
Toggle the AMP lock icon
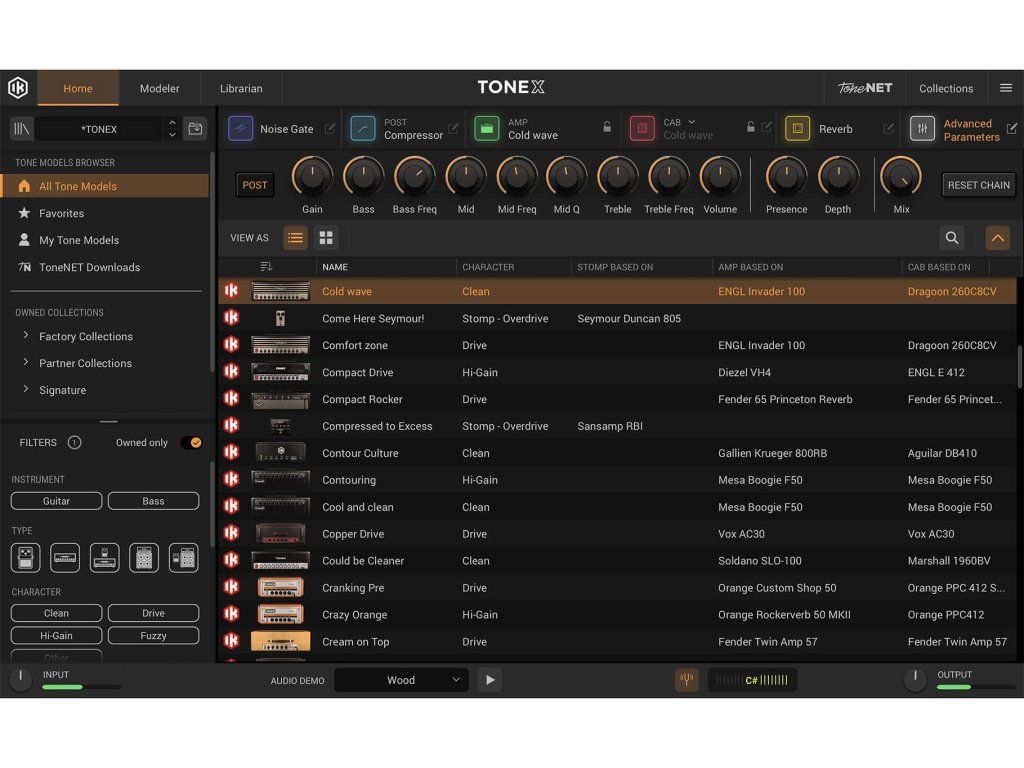coord(606,128)
